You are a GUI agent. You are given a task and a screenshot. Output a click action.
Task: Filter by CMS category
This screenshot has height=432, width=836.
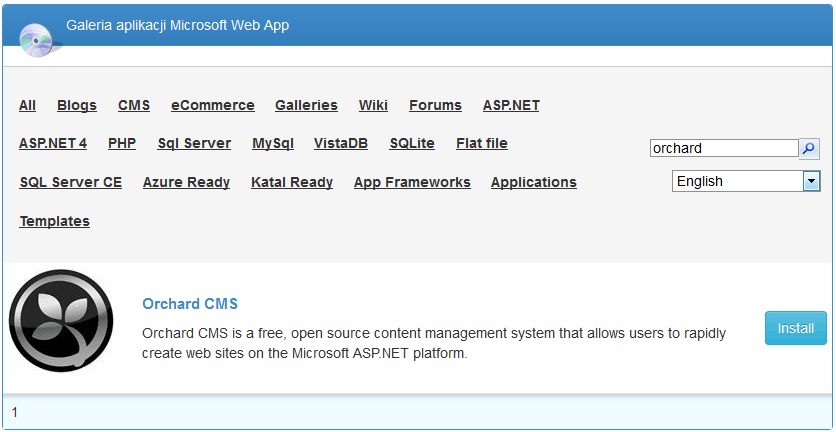tap(134, 106)
